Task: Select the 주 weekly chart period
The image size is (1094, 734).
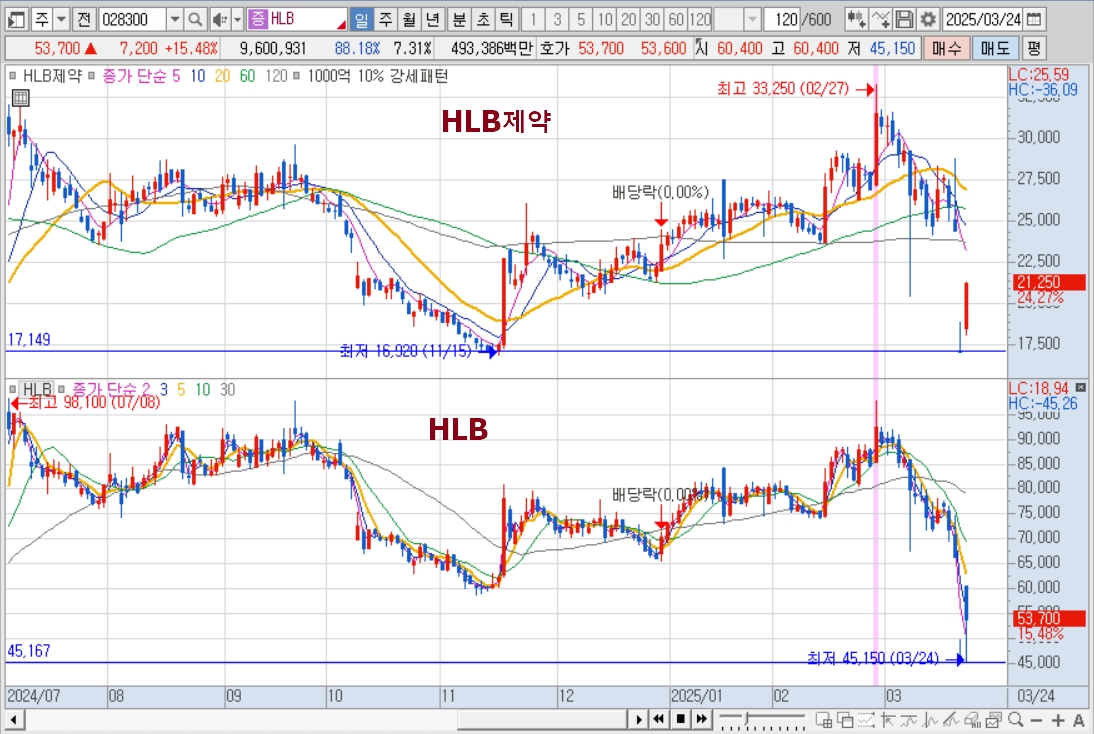Action: coord(385,20)
